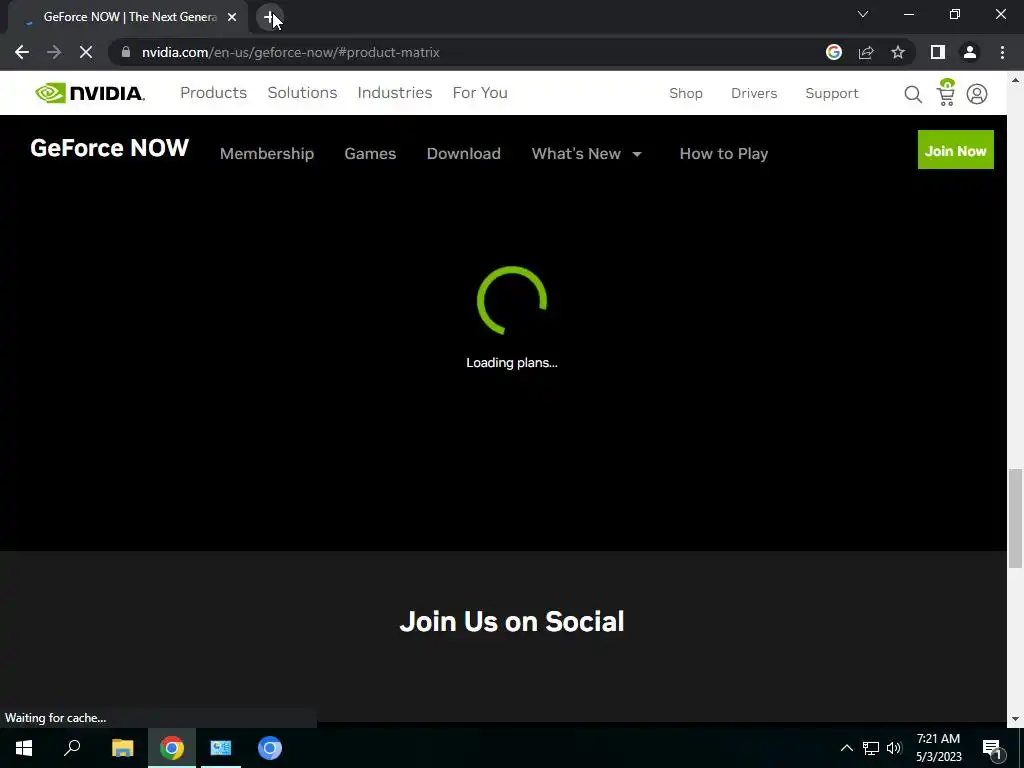Screen dimensions: 1024x768
Task: Click the green Join Now button
Action: point(955,150)
